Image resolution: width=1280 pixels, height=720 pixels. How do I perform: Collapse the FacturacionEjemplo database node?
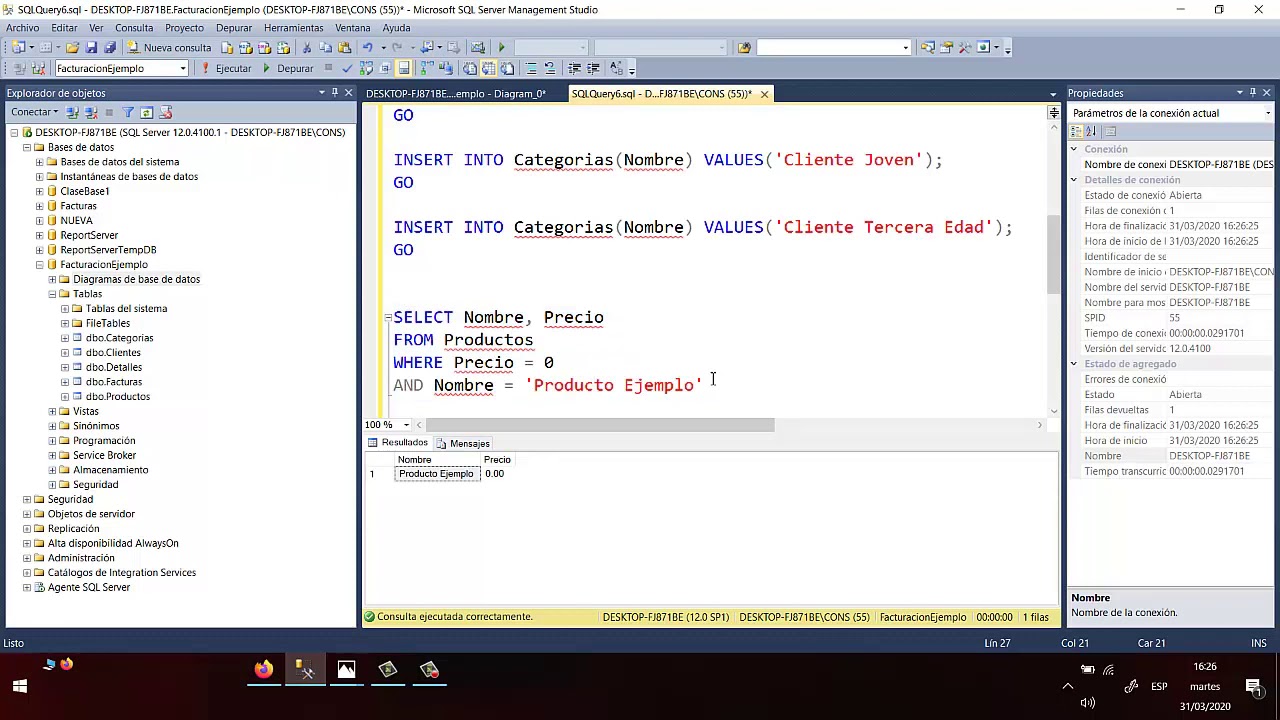(x=40, y=265)
